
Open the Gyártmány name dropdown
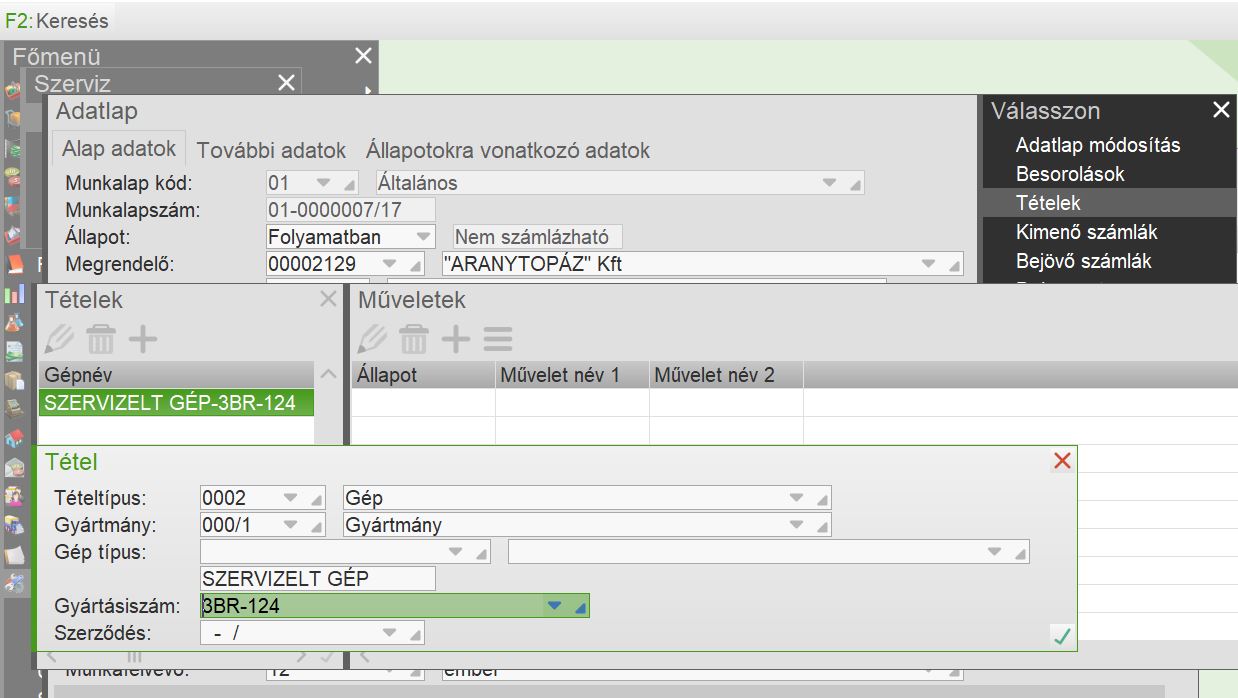click(796, 525)
